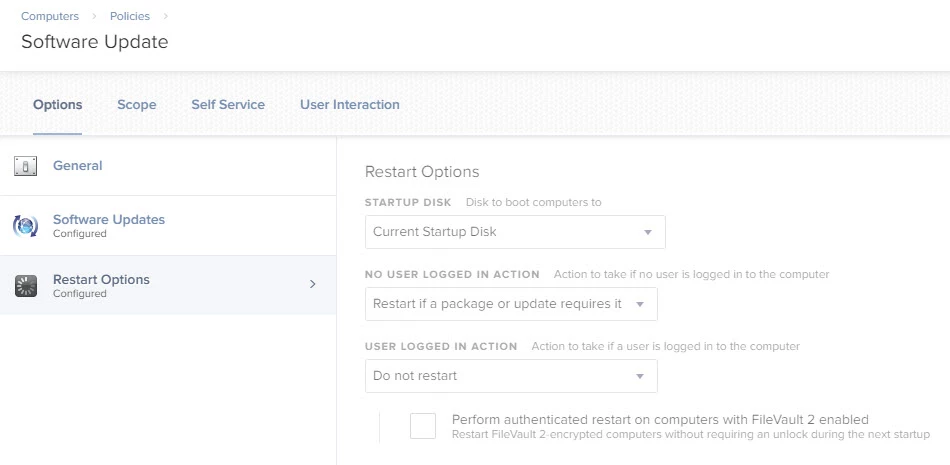Select Software Updates payload in sidebar

168,226
